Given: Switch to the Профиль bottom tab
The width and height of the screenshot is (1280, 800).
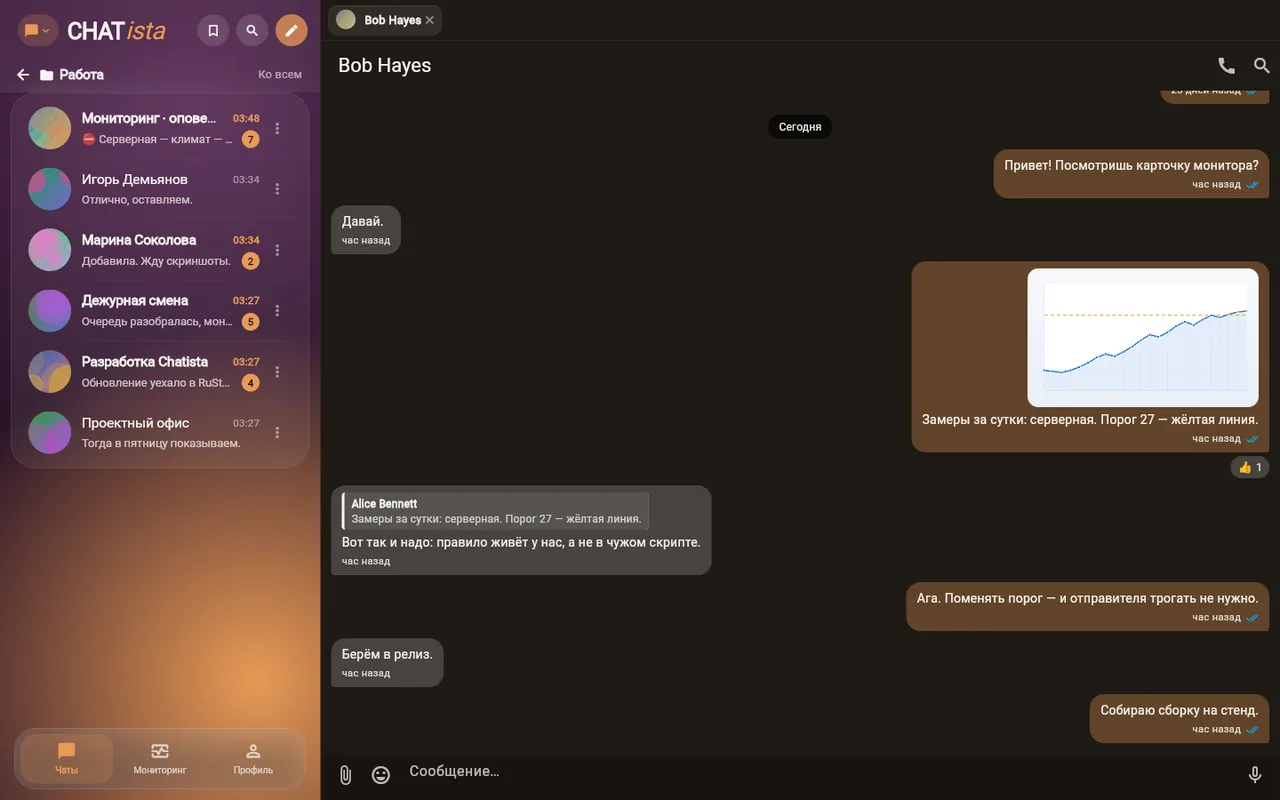Looking at the screenshot, I should coord(253,760).
